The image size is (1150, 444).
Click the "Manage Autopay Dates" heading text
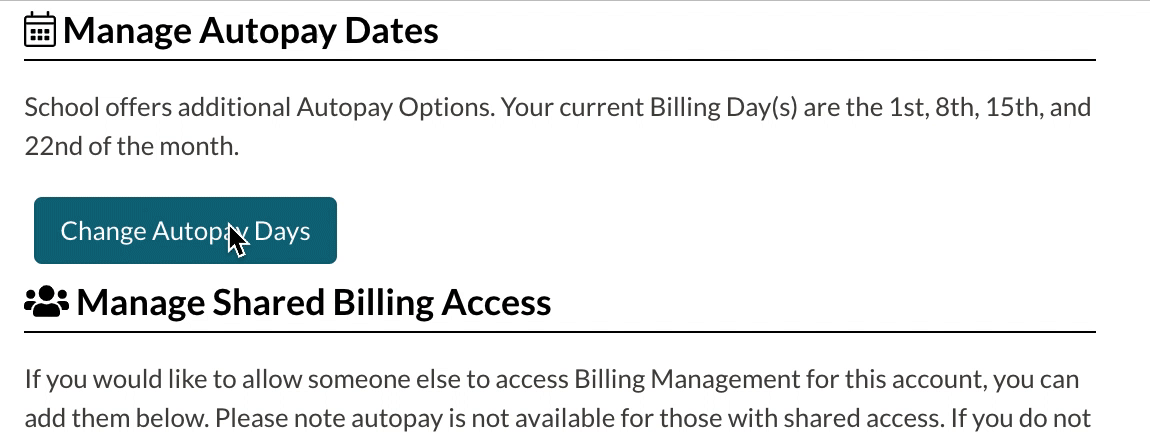click(x=250, y=31)
